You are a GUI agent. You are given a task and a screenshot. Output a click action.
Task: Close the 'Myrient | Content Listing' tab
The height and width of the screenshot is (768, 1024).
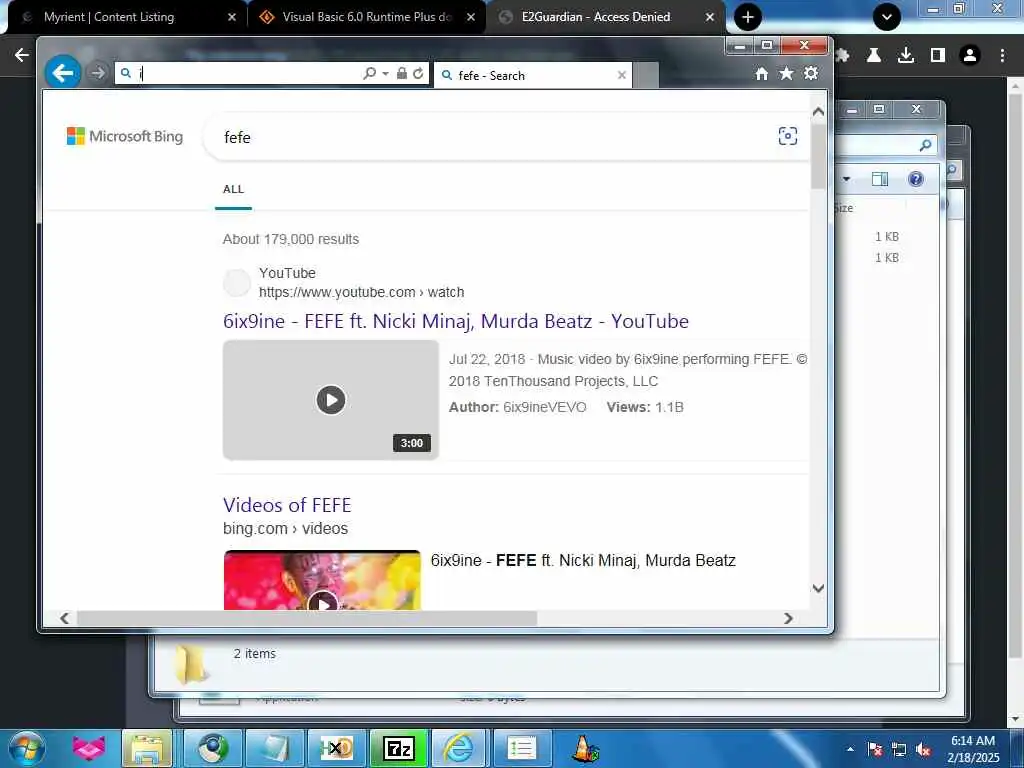(232, 18)
